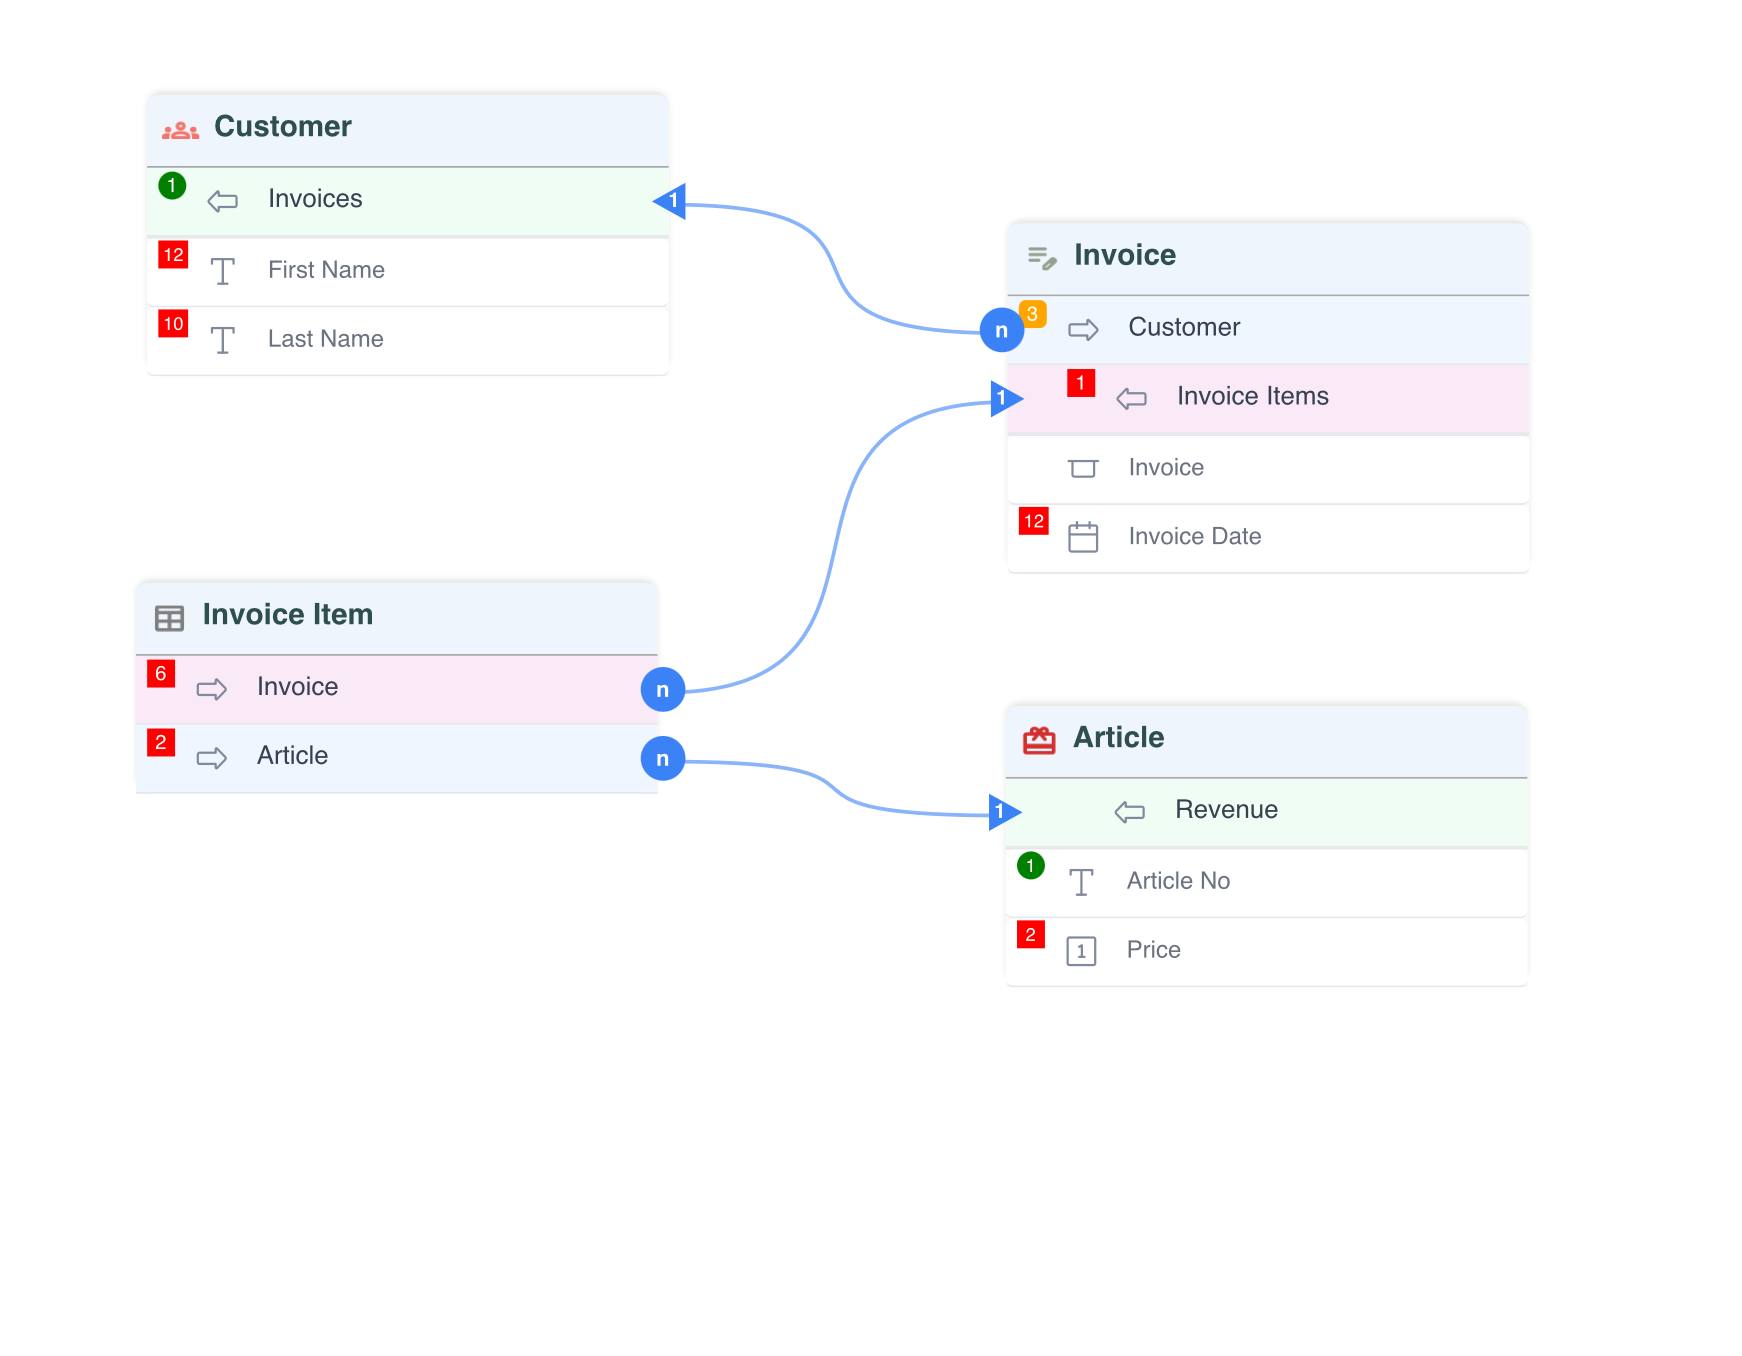Image resolution: width=1742 pixels, height=1356 pixels.
Task: Click the text type icon beside First Name
Action: (x=222, y=271)
